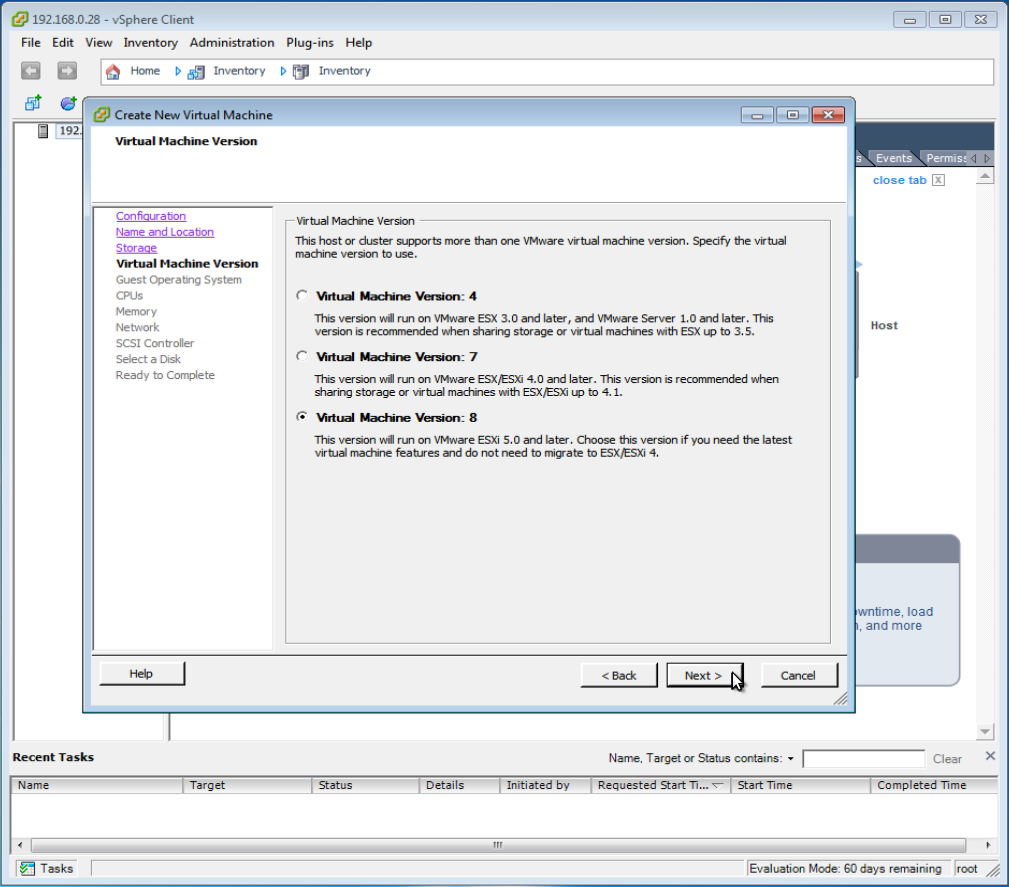
Task: Go to the Storage wizard step
Action: [x=136, y=248]
